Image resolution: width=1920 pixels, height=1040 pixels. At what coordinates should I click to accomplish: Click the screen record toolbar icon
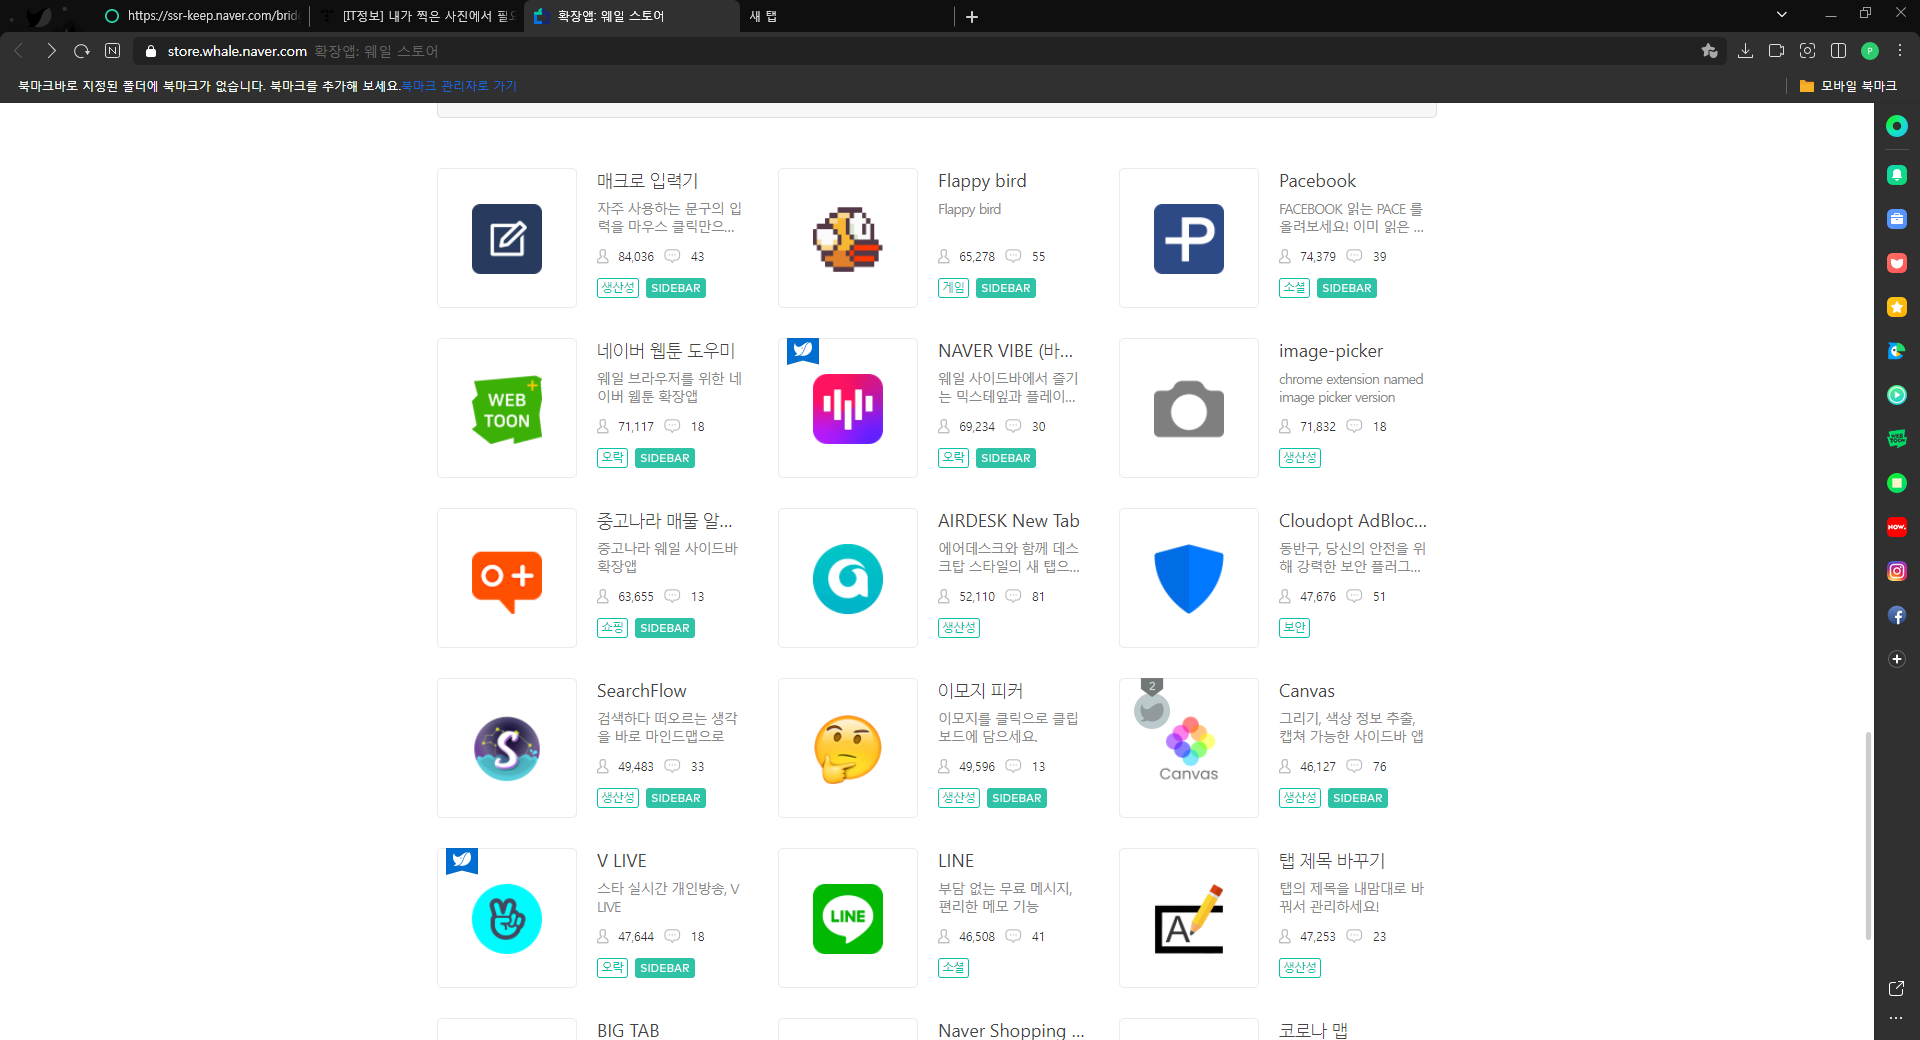[1776, 51]
